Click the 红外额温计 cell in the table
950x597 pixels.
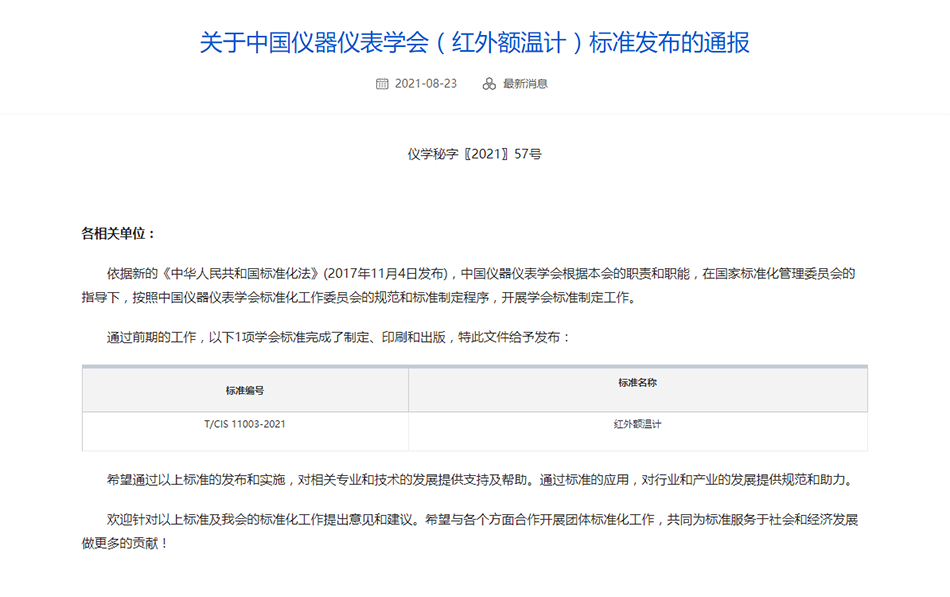coord(637,424)
